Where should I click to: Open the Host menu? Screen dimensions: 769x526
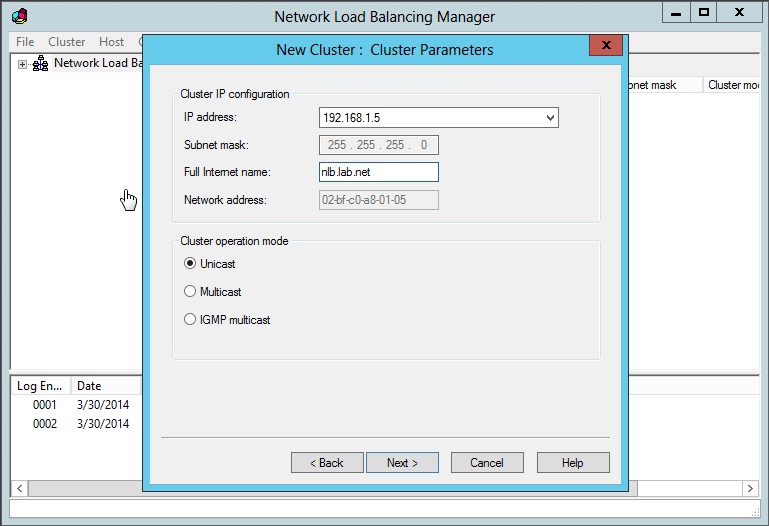coord(111,42)
